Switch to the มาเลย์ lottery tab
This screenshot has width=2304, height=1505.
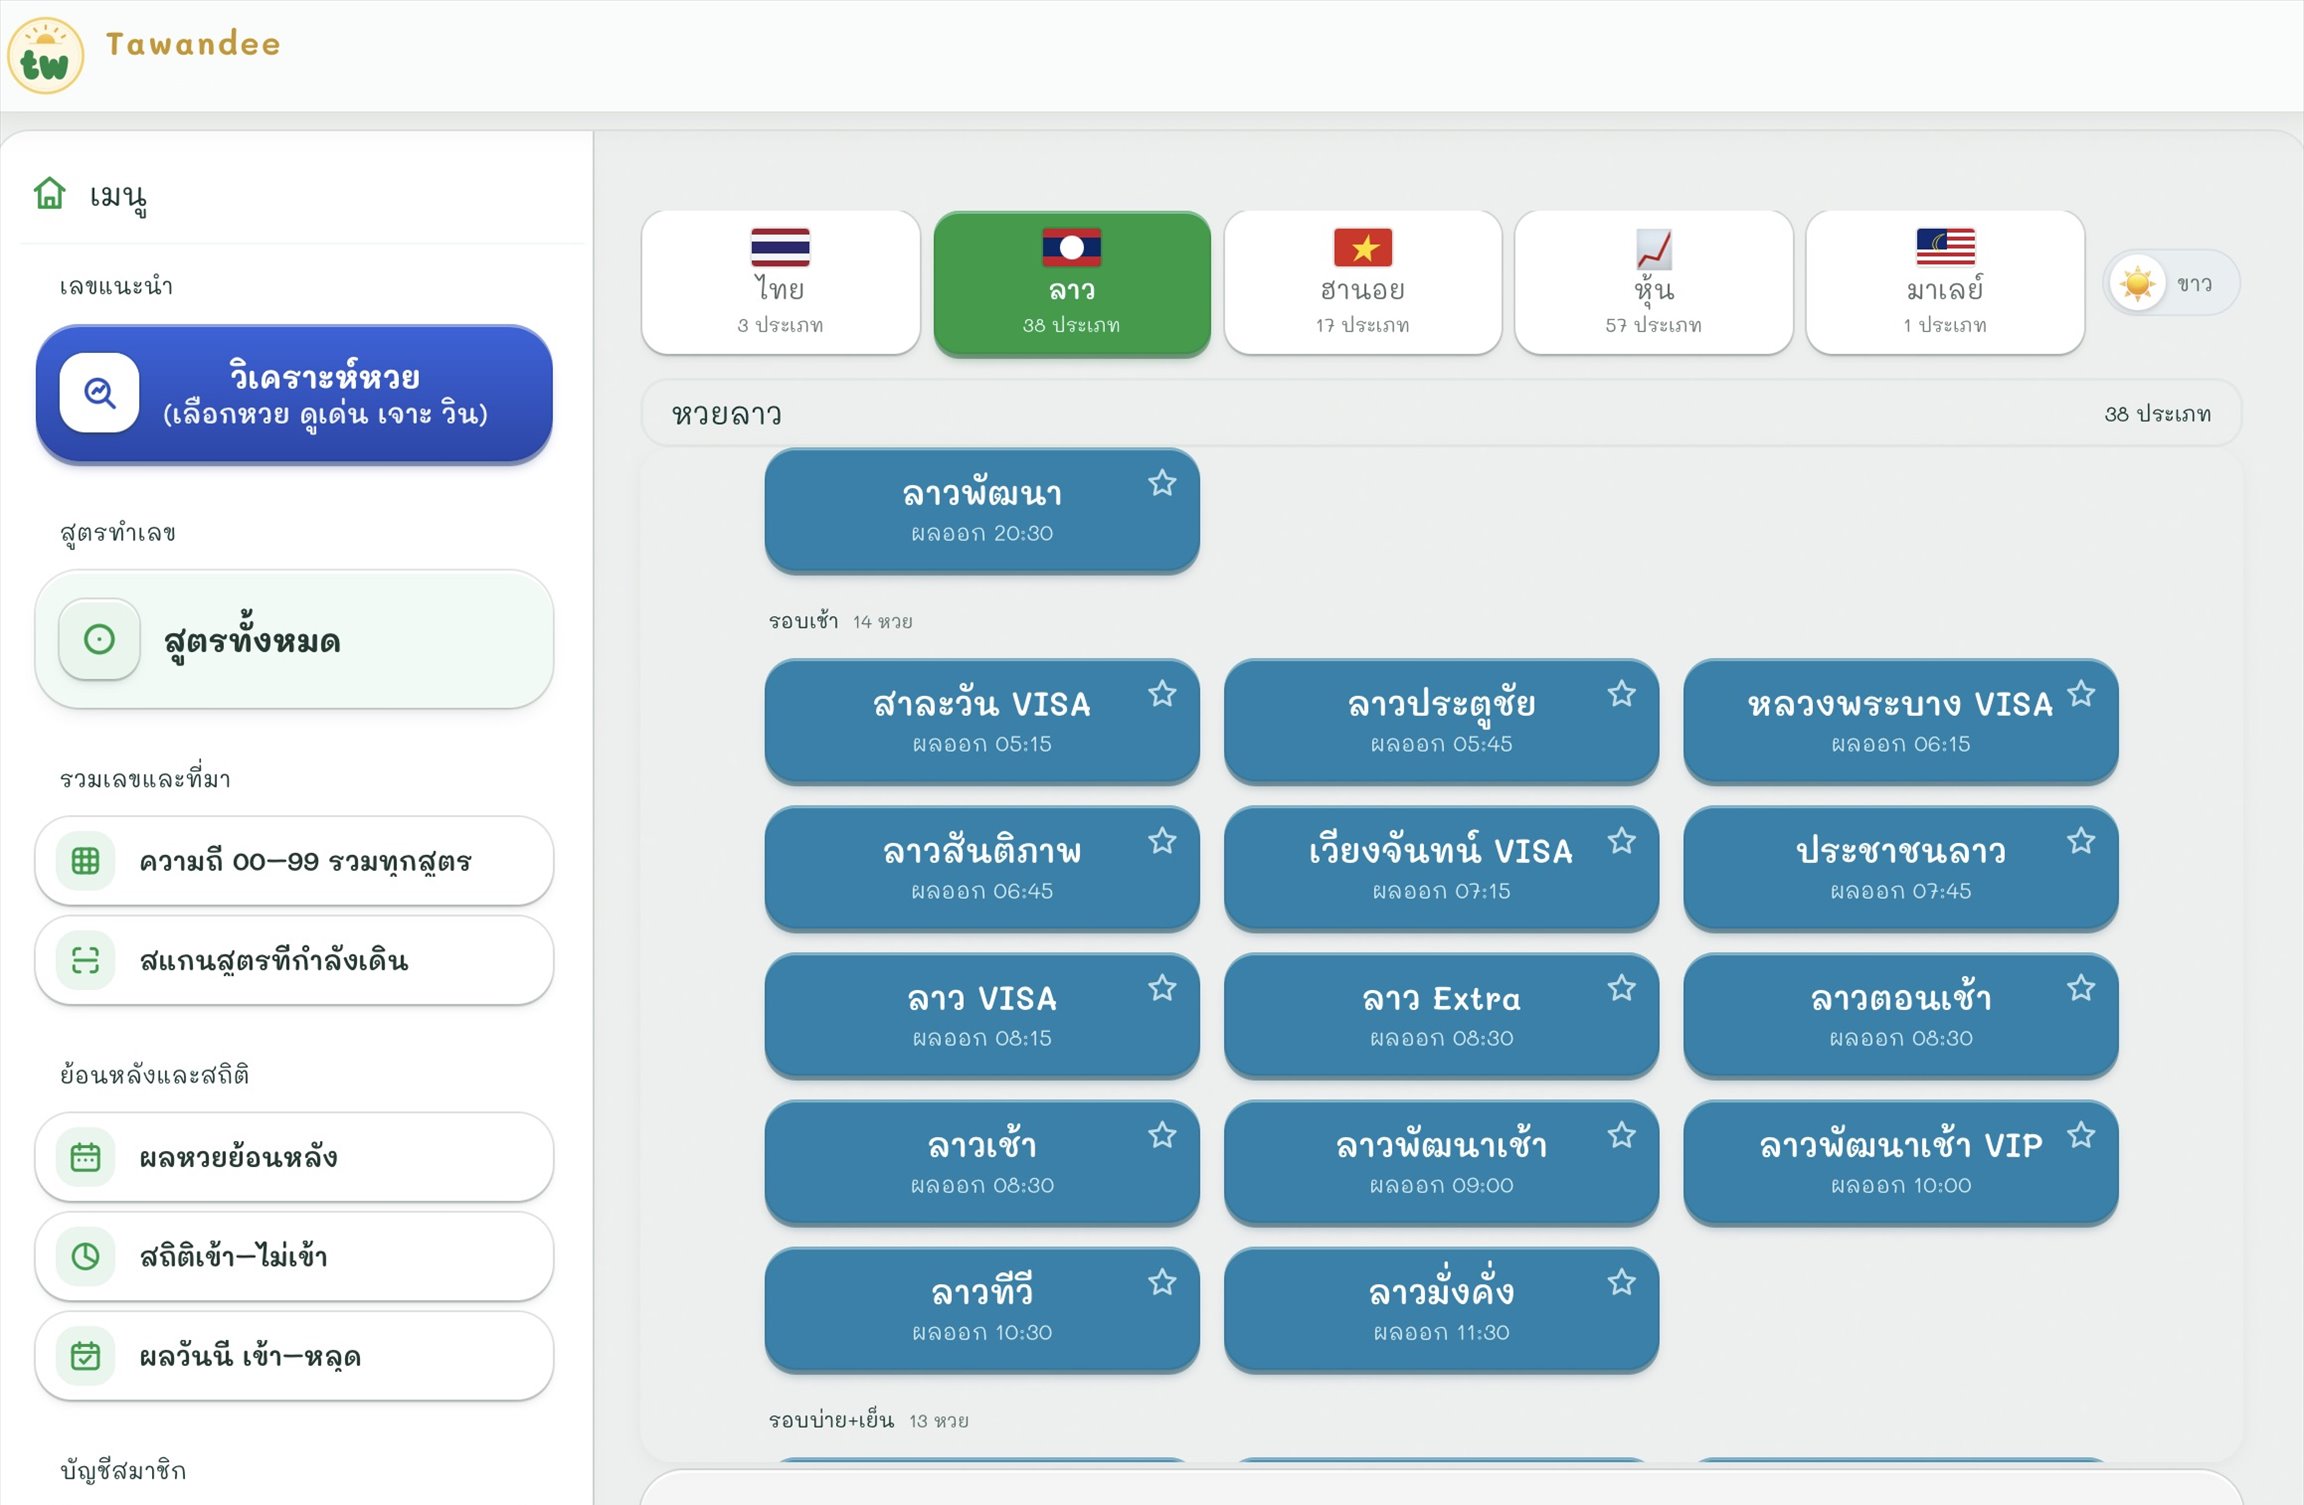[1945, 282]
